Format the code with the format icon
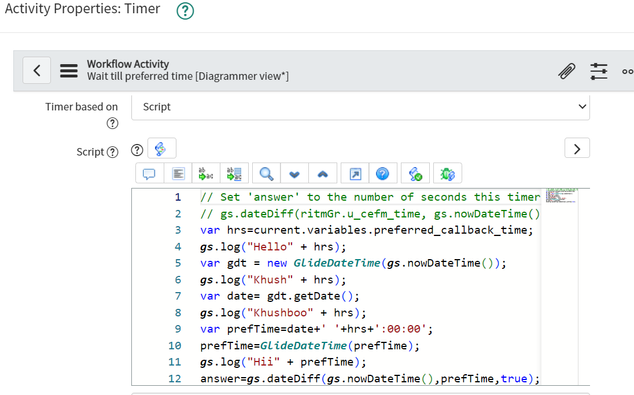 [178, 174]
